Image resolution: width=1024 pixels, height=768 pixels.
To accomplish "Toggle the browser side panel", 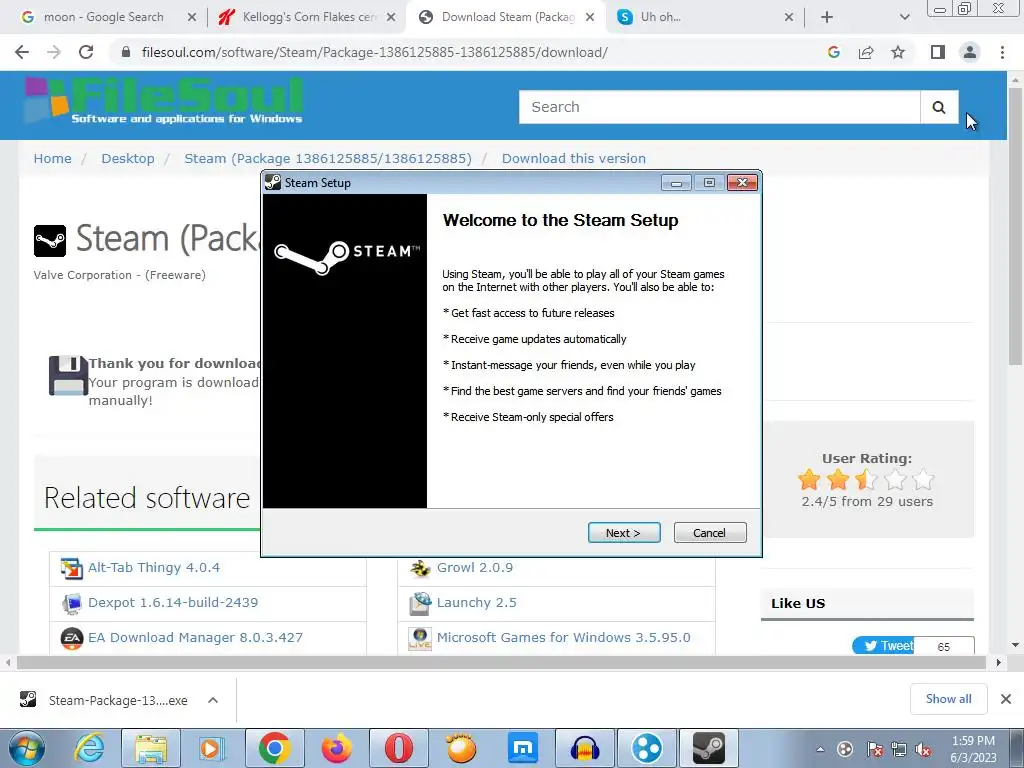I will (x=938, y=52).
